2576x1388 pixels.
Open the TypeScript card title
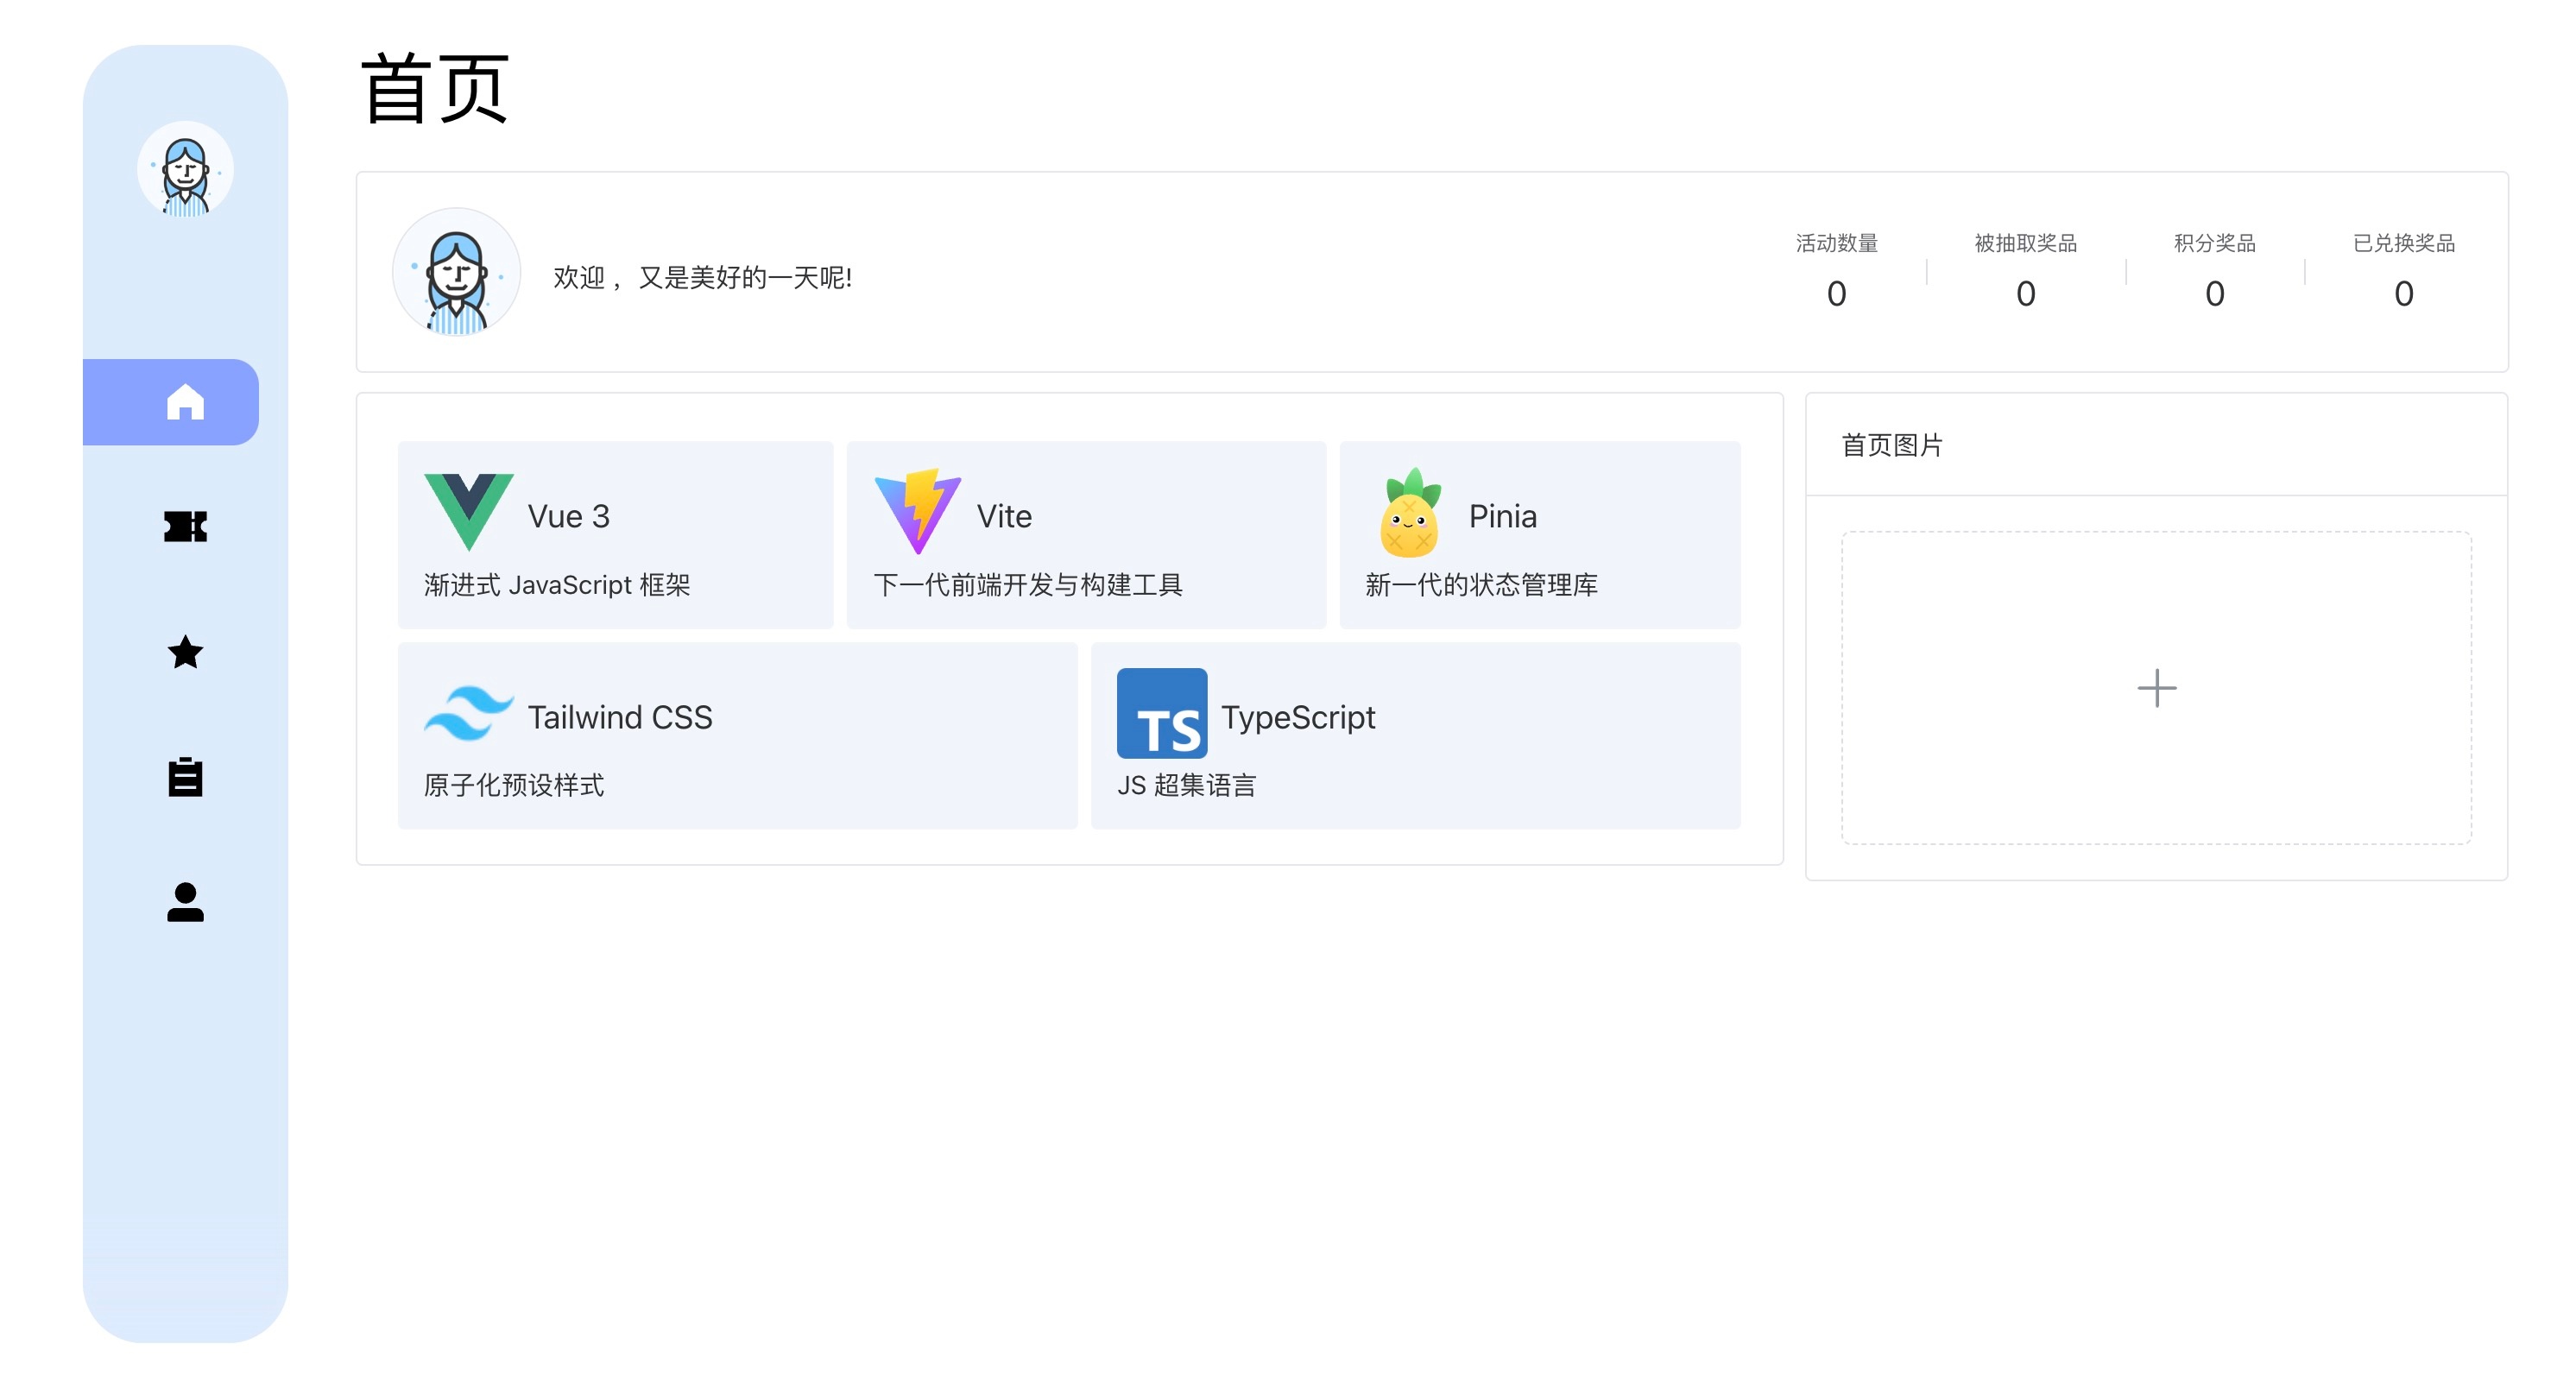tap(1297, 717)
